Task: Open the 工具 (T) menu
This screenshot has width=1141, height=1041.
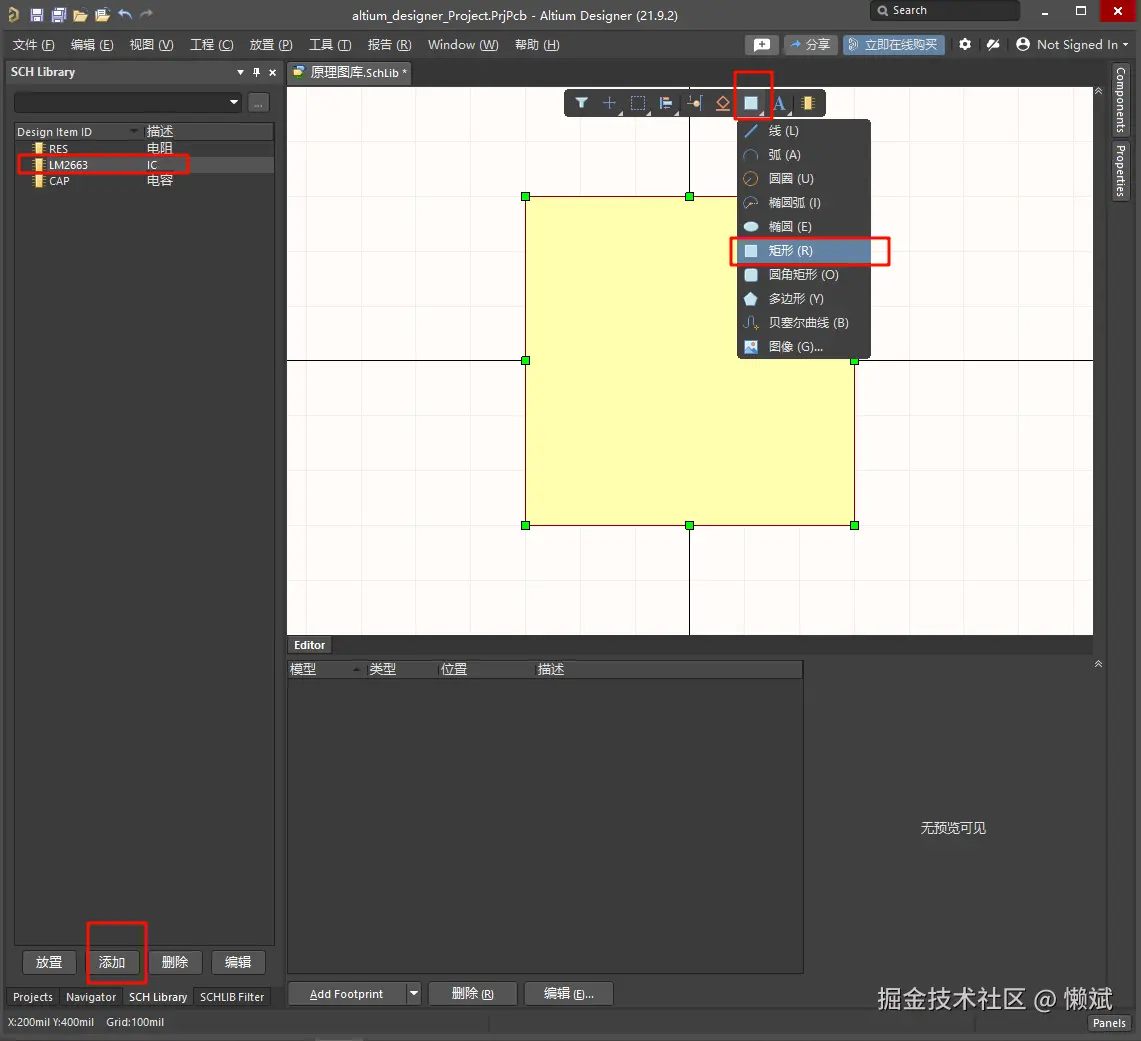Action: tap(330, 45)
